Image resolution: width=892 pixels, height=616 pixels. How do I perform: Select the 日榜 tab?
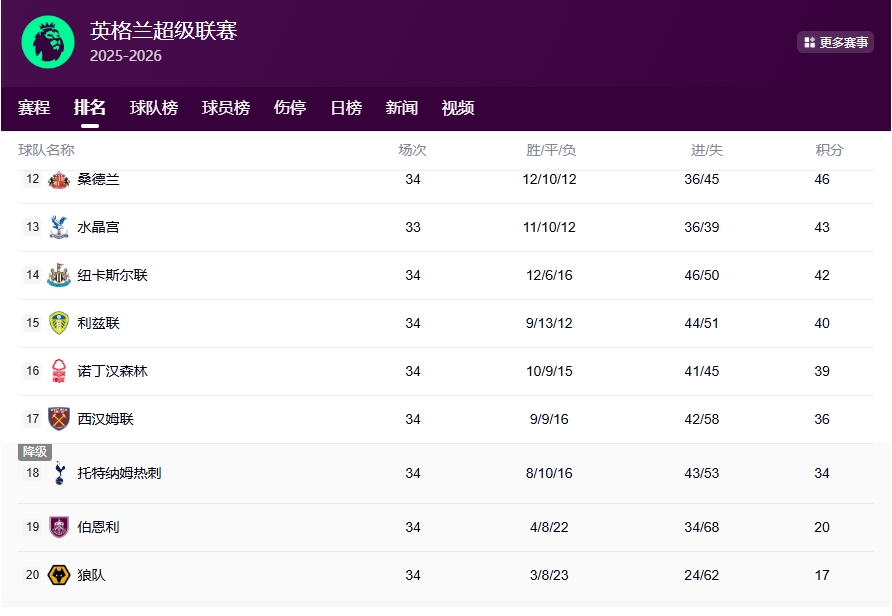tap(346, 108)
